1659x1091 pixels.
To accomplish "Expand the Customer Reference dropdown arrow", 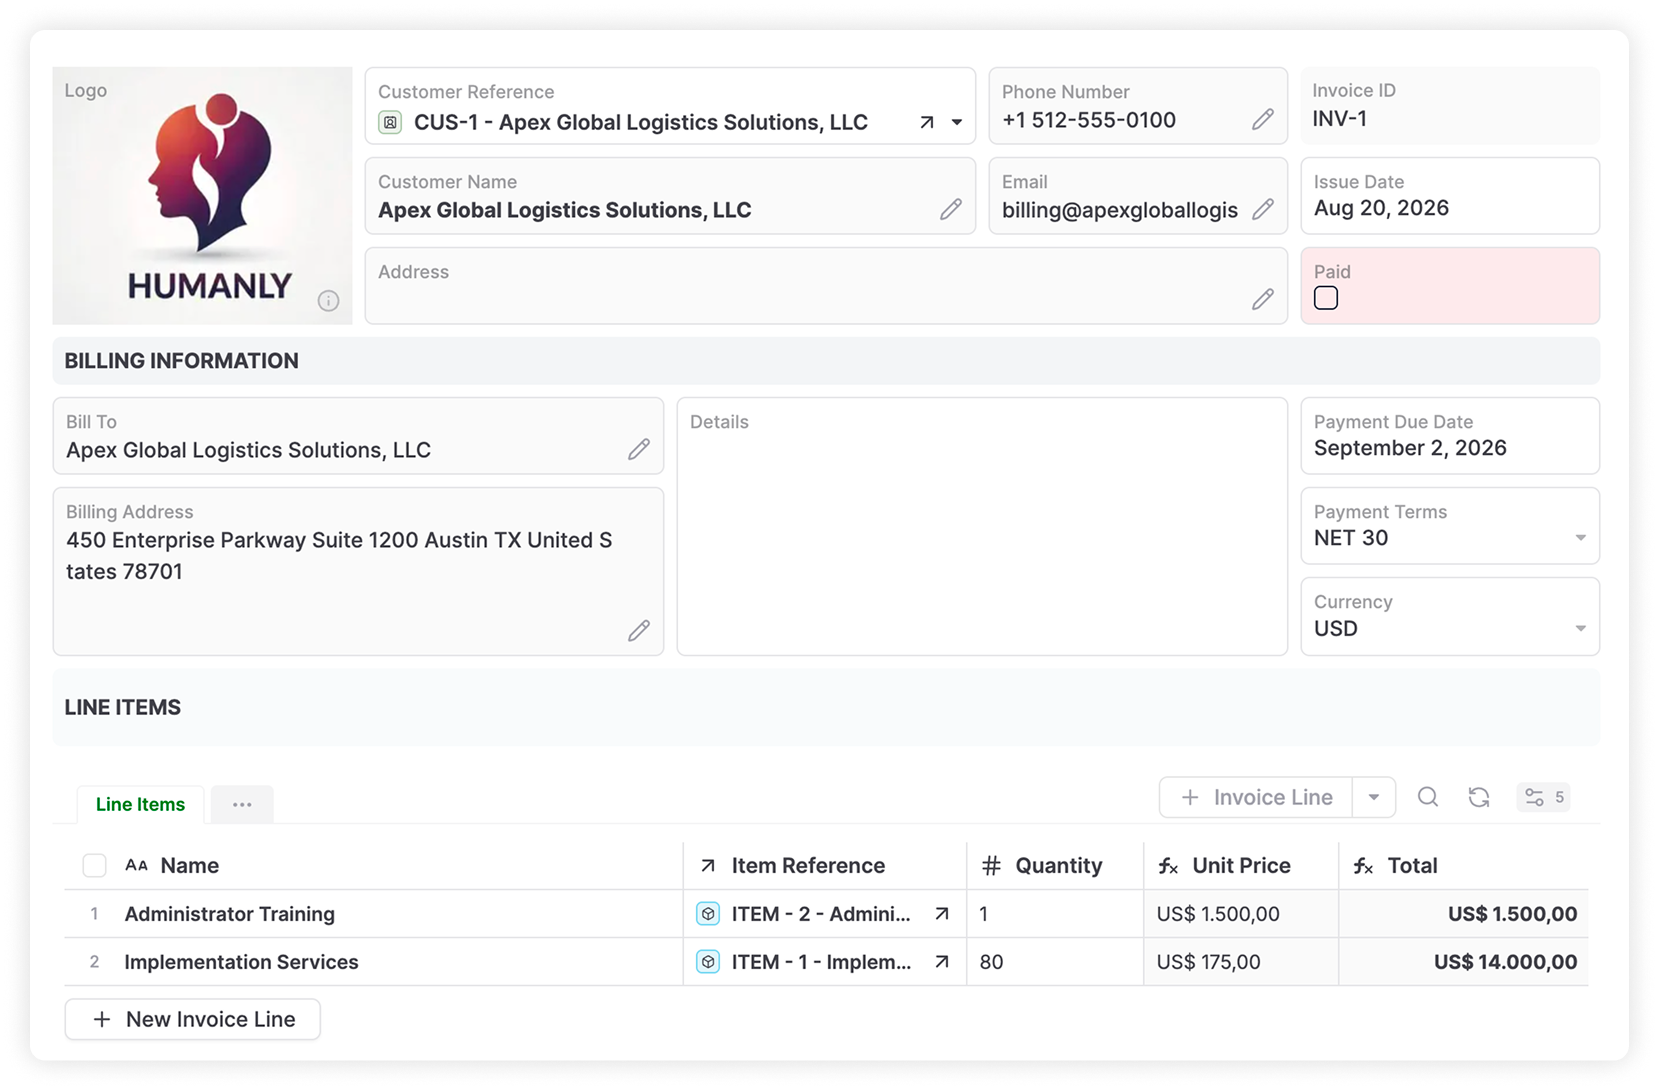I will tap(957, 122).
